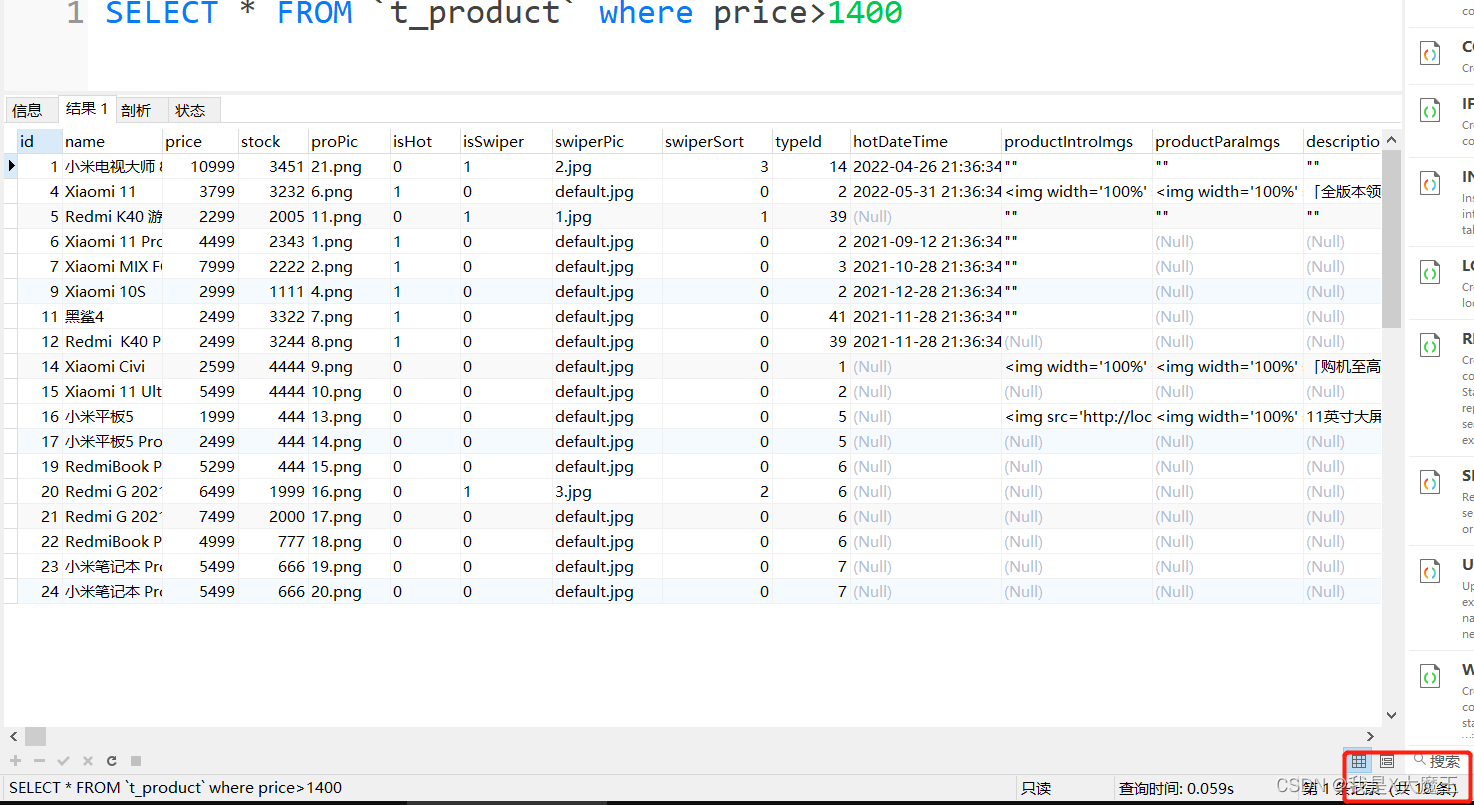Select the stock cell '1111'
Image resolution: width=1474 pixels, height=805 pixels.
pos(273,291)
